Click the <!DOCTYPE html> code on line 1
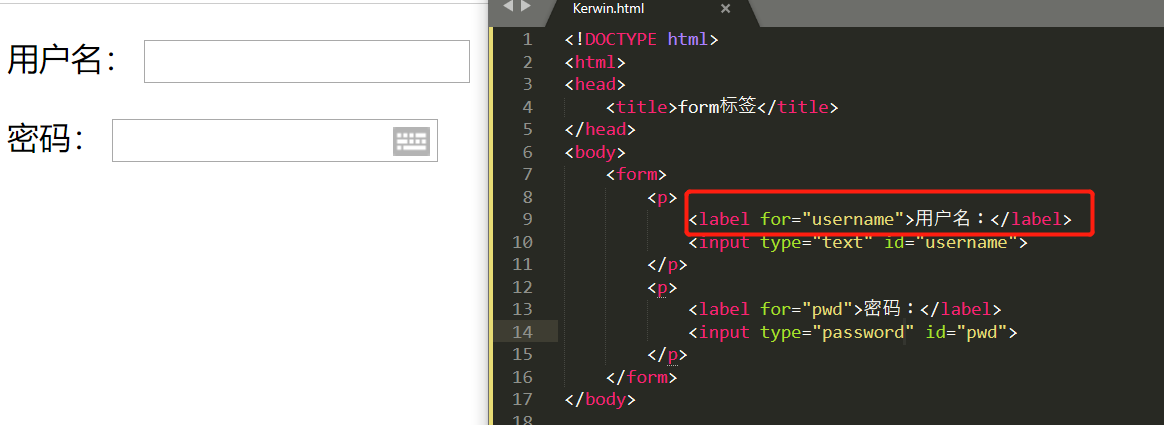This screenshot has width=1164, height=425. tap(641, 39)
